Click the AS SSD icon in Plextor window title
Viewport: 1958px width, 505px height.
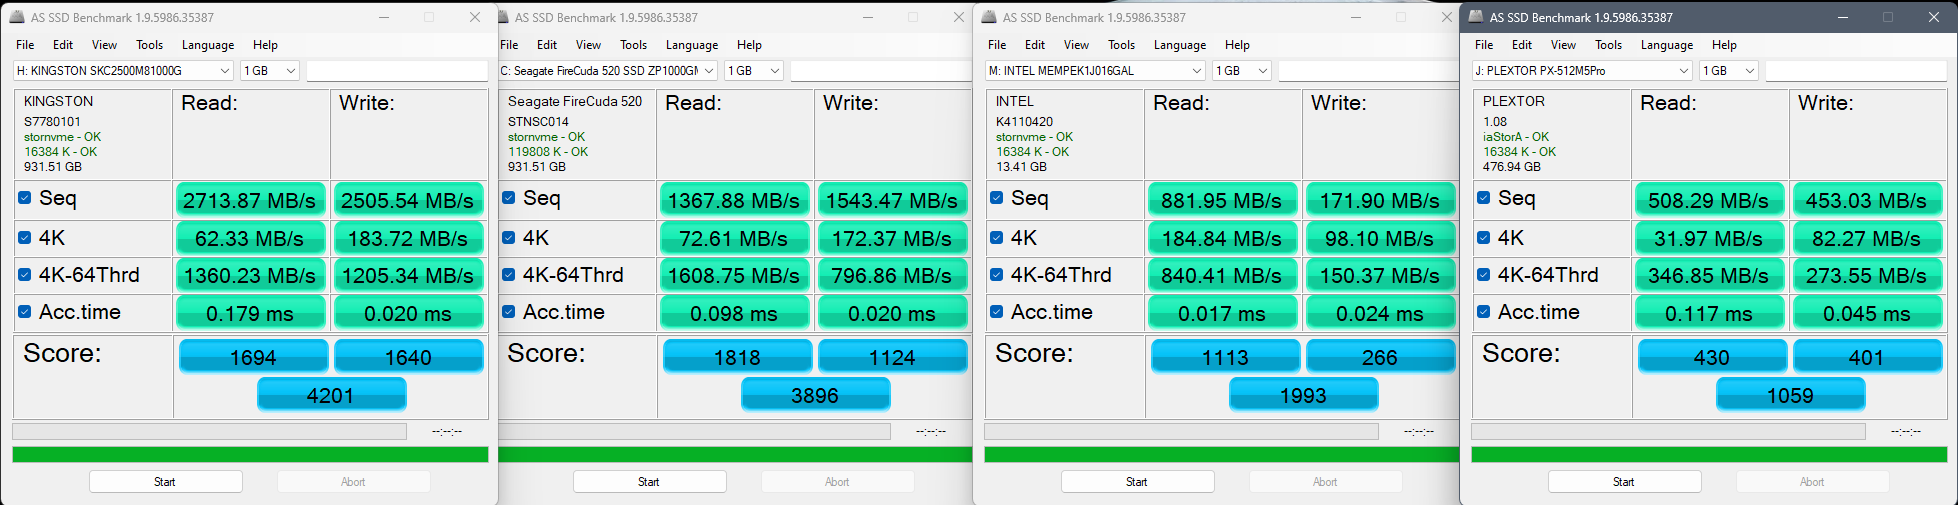(x=1476, y=17)
